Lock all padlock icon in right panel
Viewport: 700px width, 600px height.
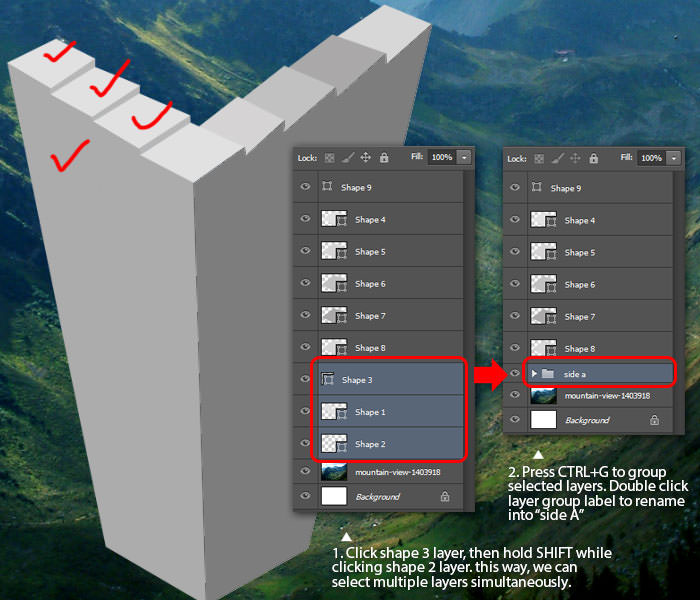pyautogui.click(x=593, y=158)
